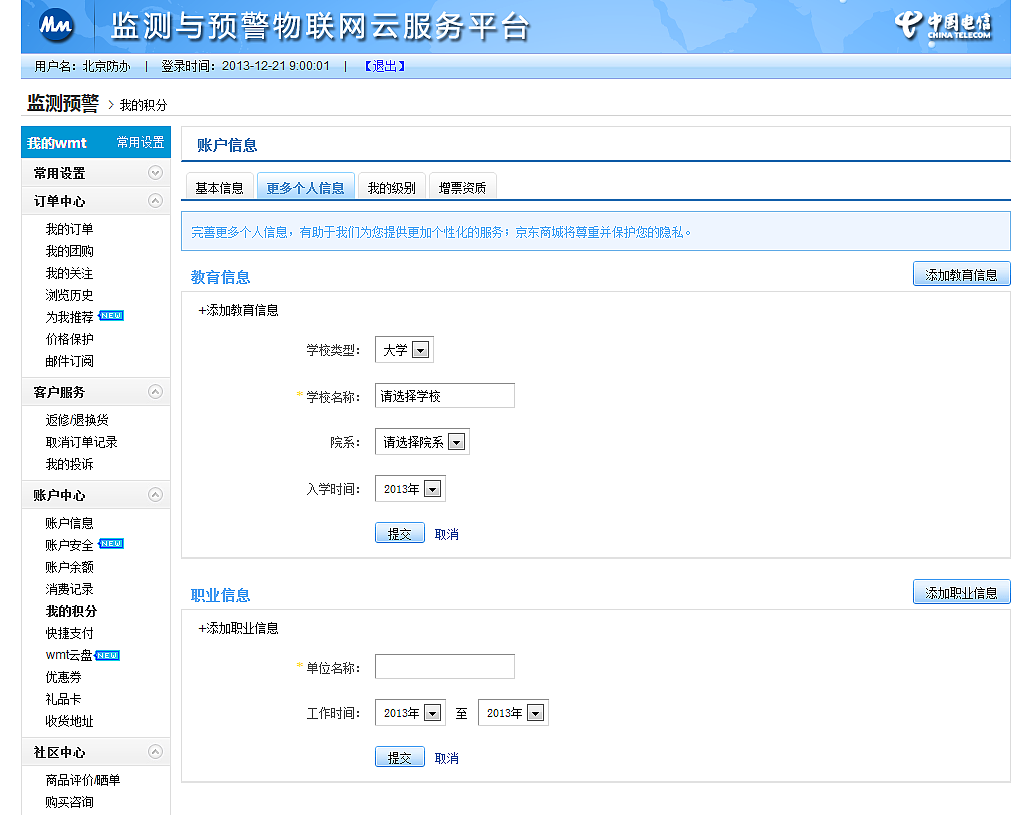Open the 工作时间 start year dropdown

point(411,713)
